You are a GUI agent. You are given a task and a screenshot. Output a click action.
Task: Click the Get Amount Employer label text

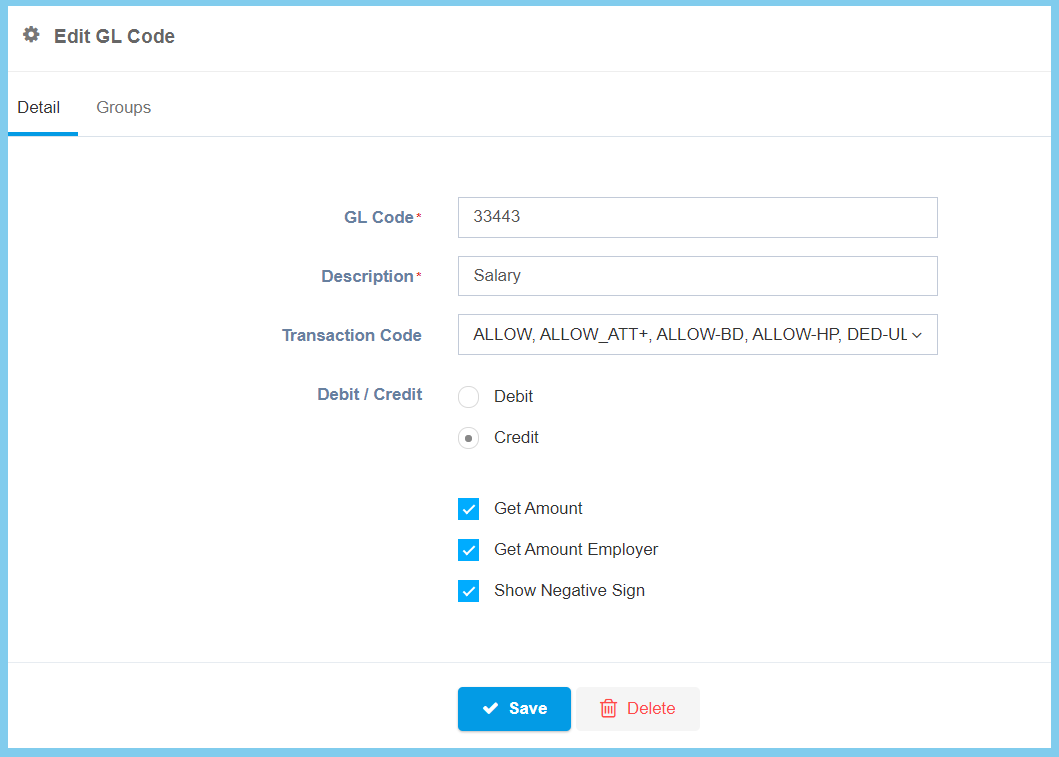pos(576,549)
